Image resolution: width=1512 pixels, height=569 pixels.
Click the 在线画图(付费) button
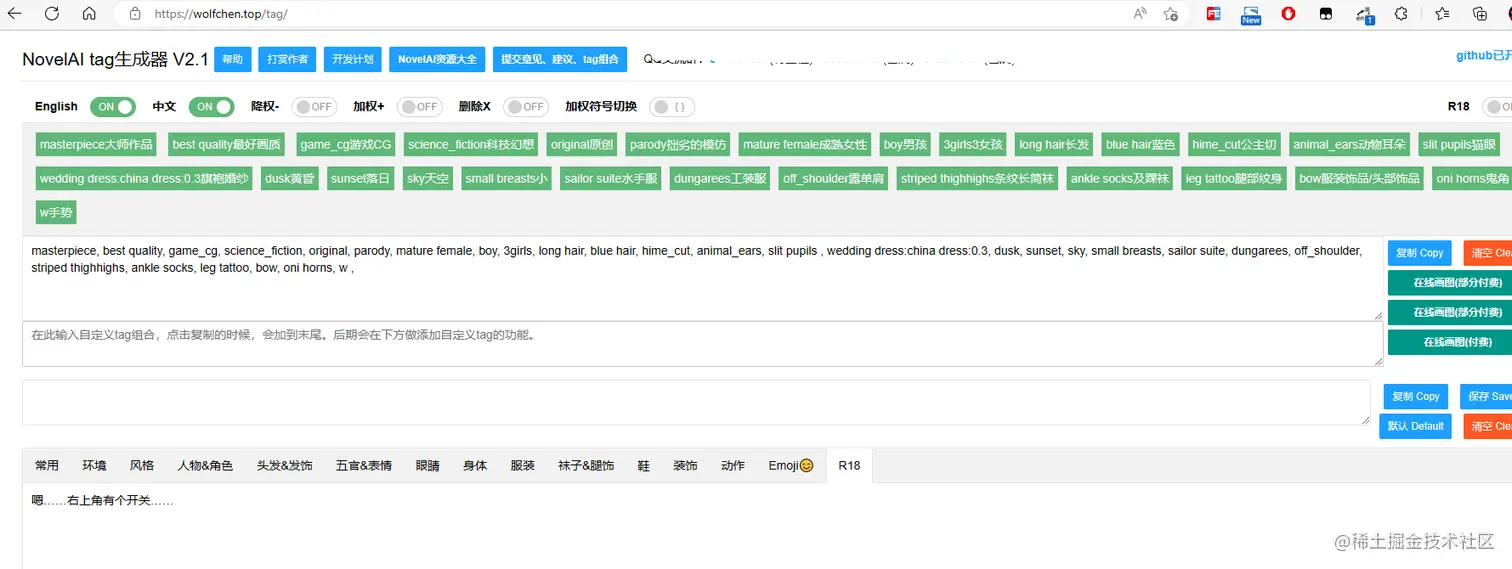pos(1450,342)
